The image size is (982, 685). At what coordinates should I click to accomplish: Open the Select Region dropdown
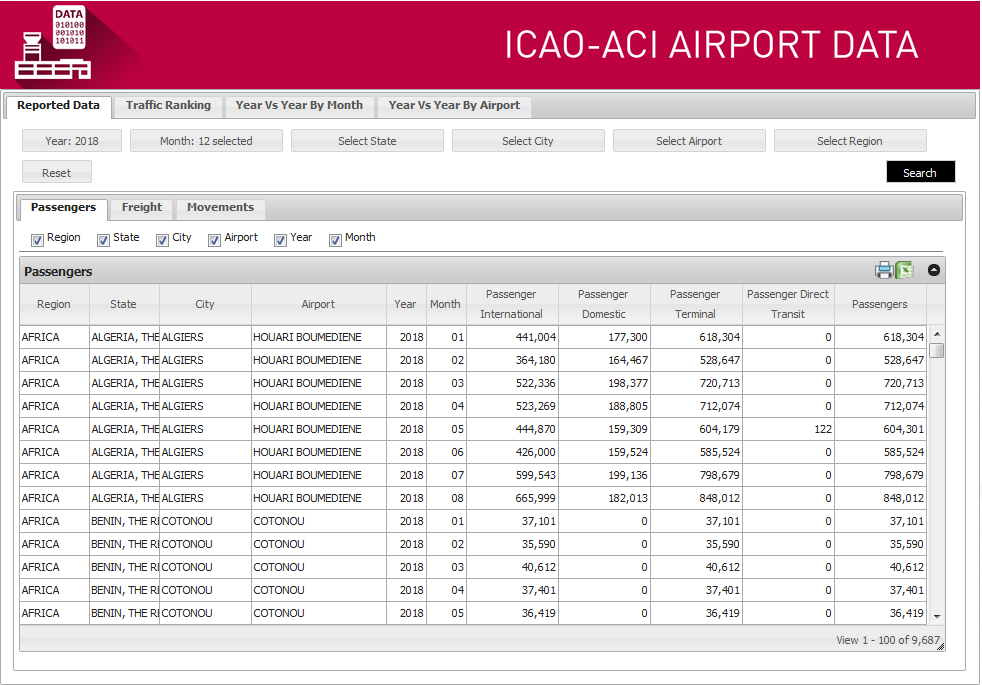point(850,141)
